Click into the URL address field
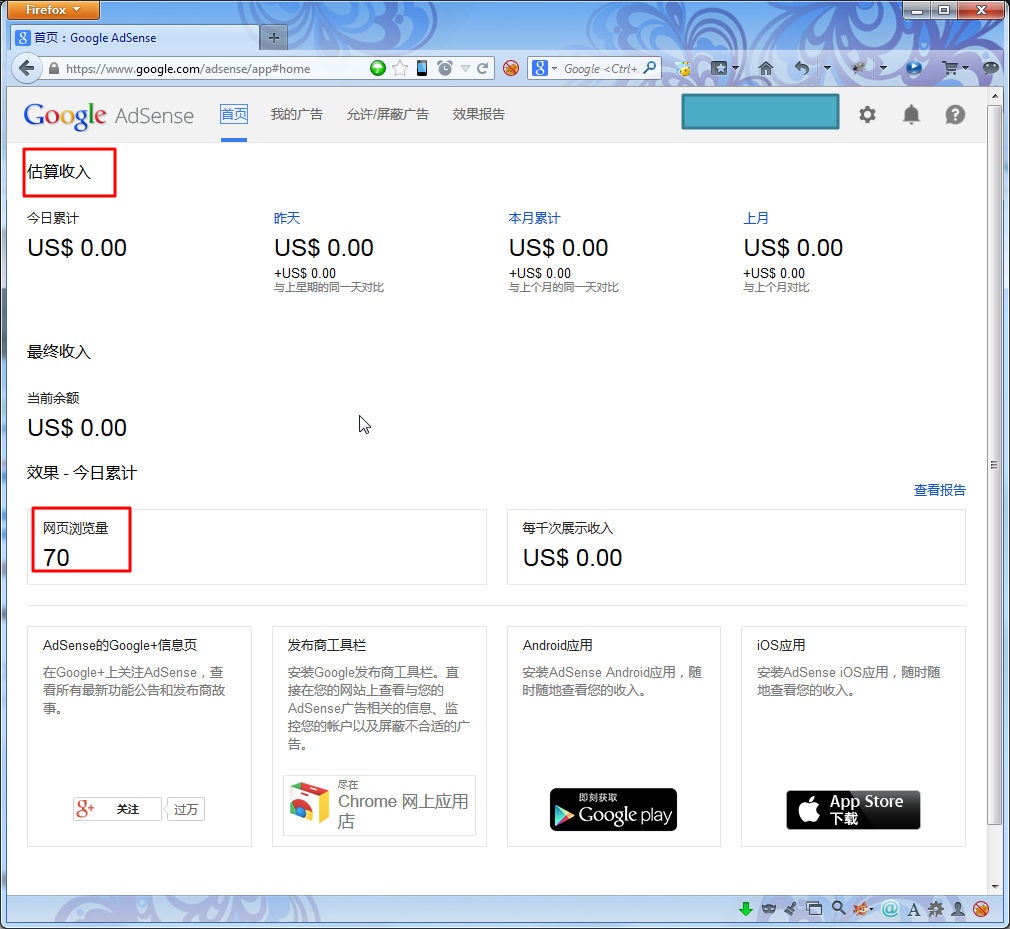1010x929 pixels. pyautogui.click(x=216, y=69)
